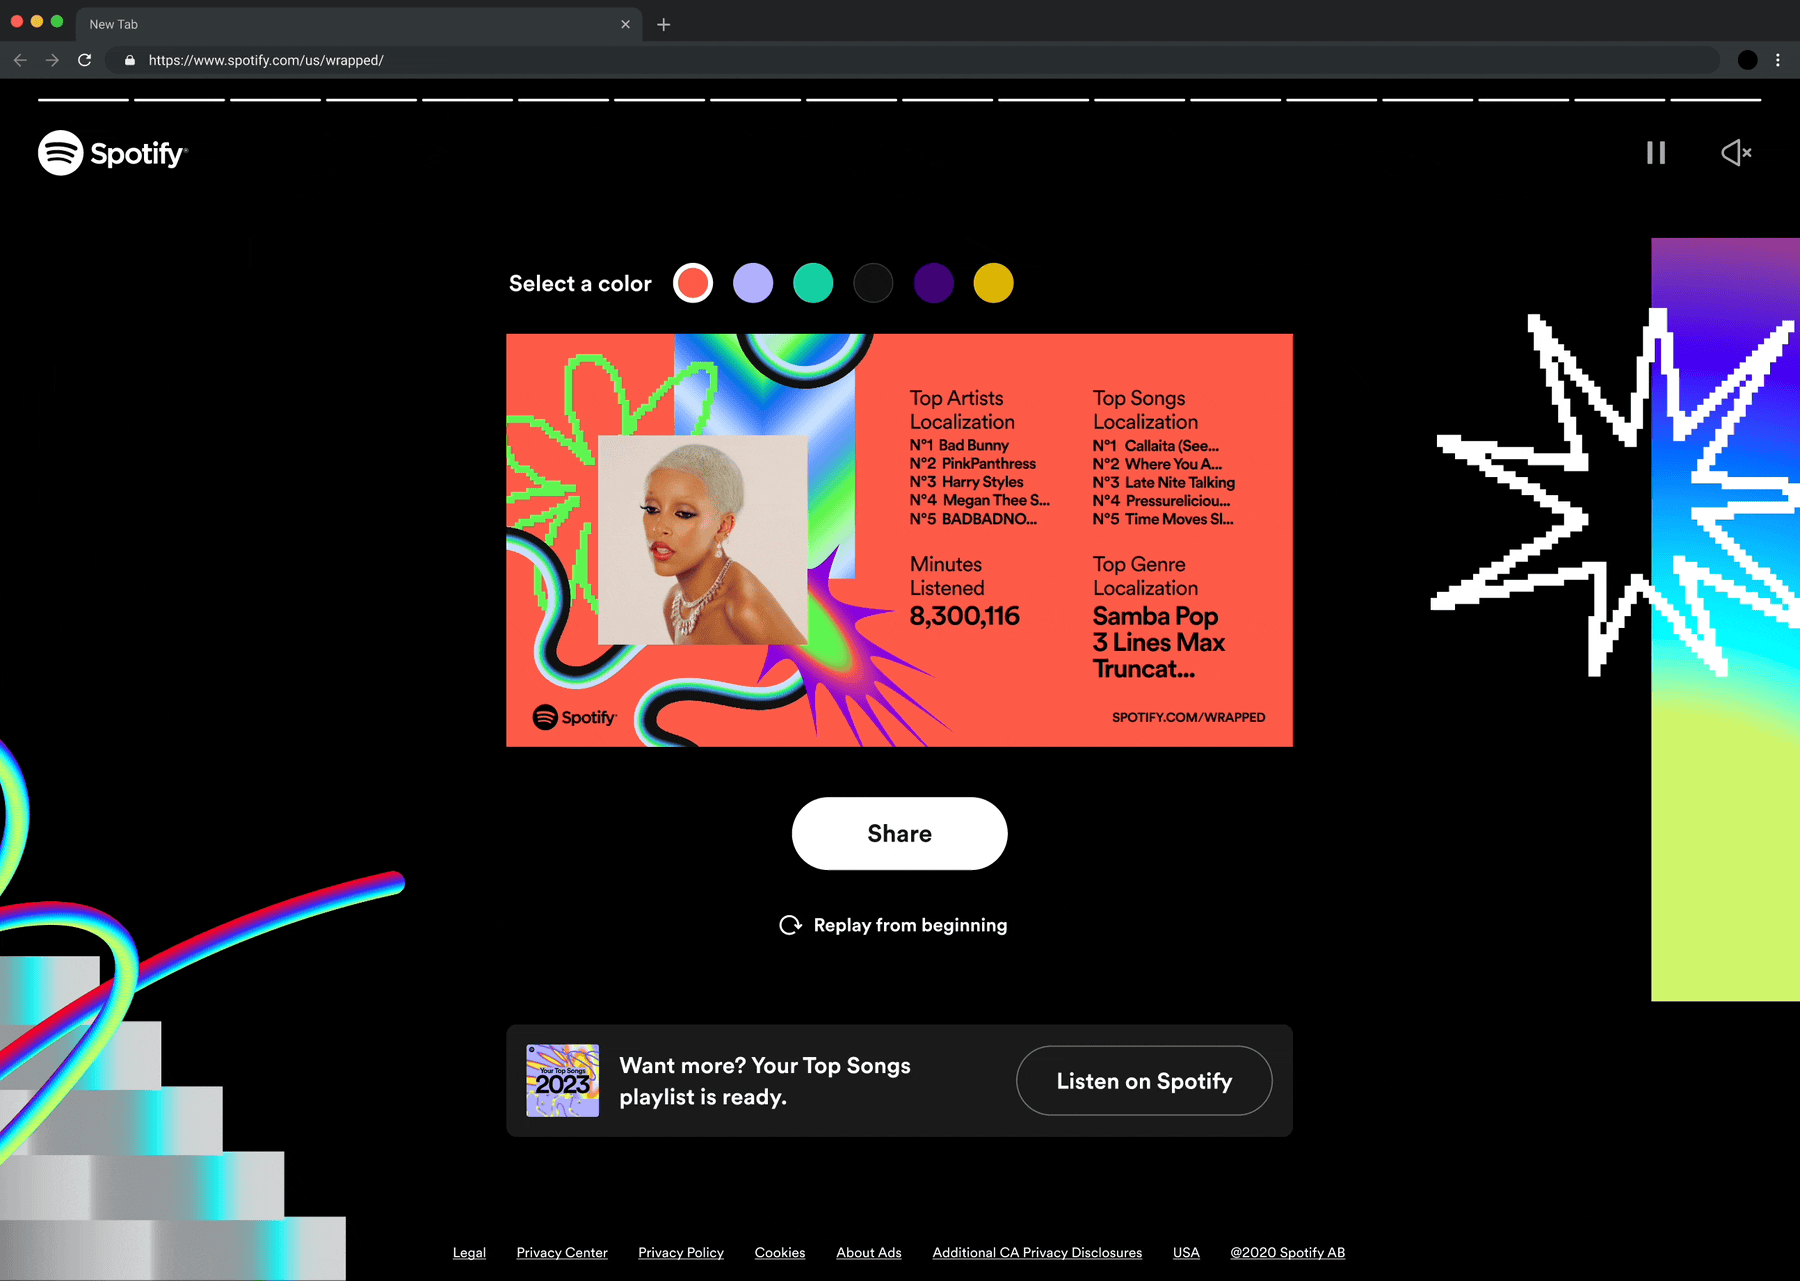Select the dark purple color swatch

coord(933,283)
